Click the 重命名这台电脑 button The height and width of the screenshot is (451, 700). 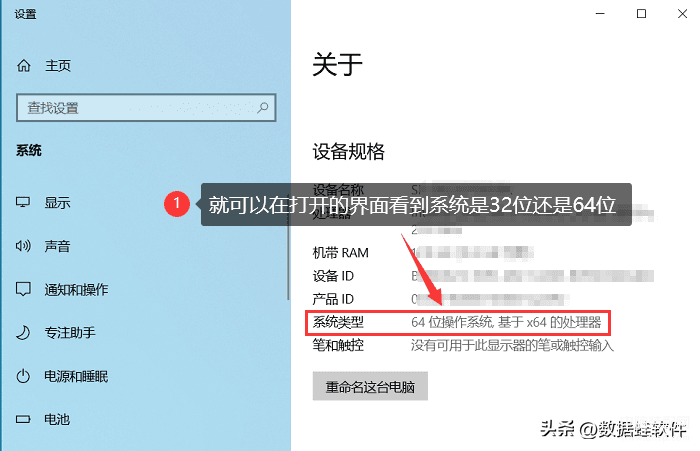pos(370,386)
